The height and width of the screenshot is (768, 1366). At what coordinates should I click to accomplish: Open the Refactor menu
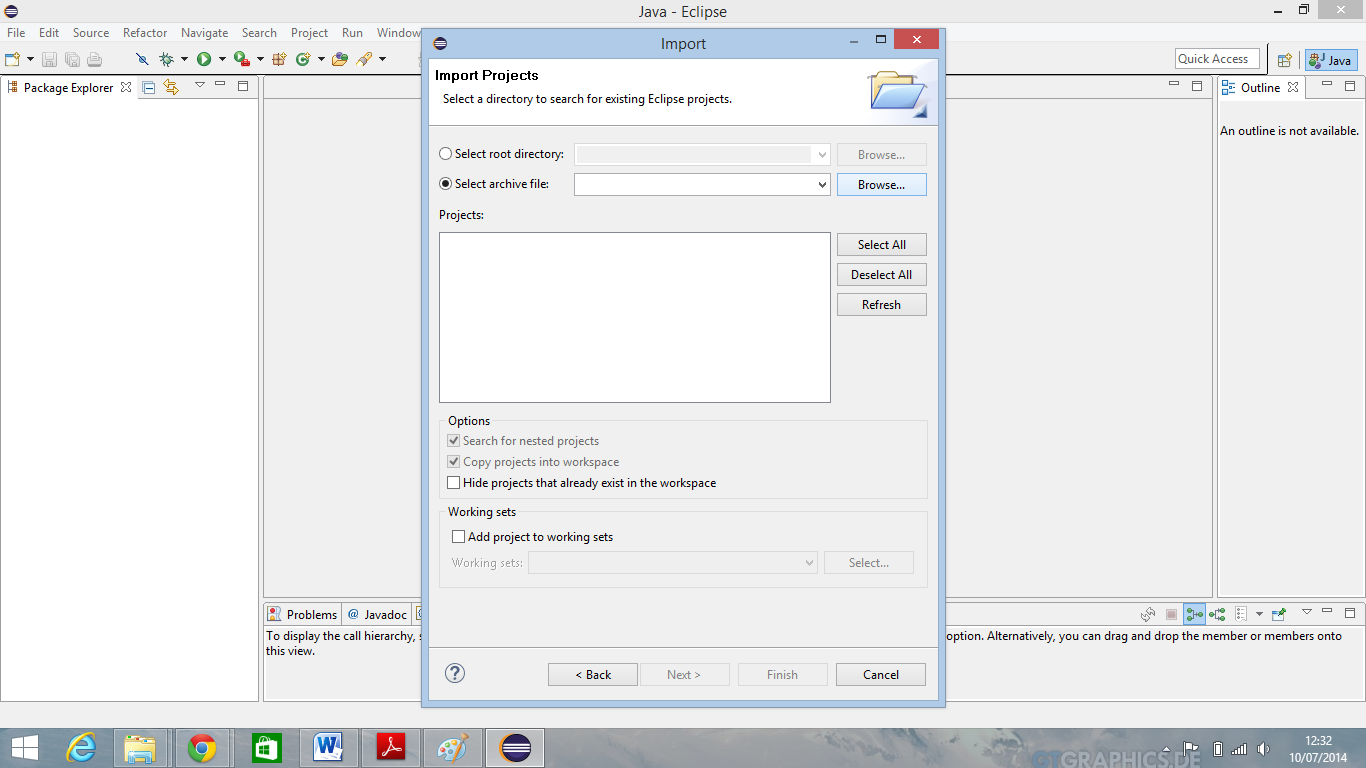pyautogui.click(x=145, y=33)
